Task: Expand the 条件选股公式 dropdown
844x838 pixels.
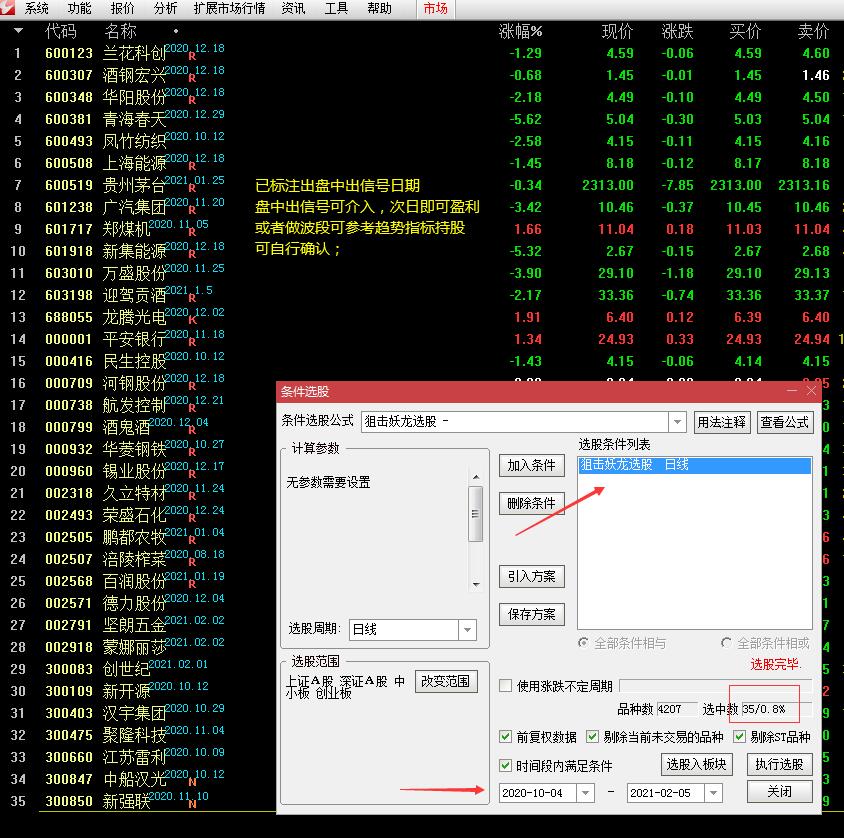Action: point(677,422)
